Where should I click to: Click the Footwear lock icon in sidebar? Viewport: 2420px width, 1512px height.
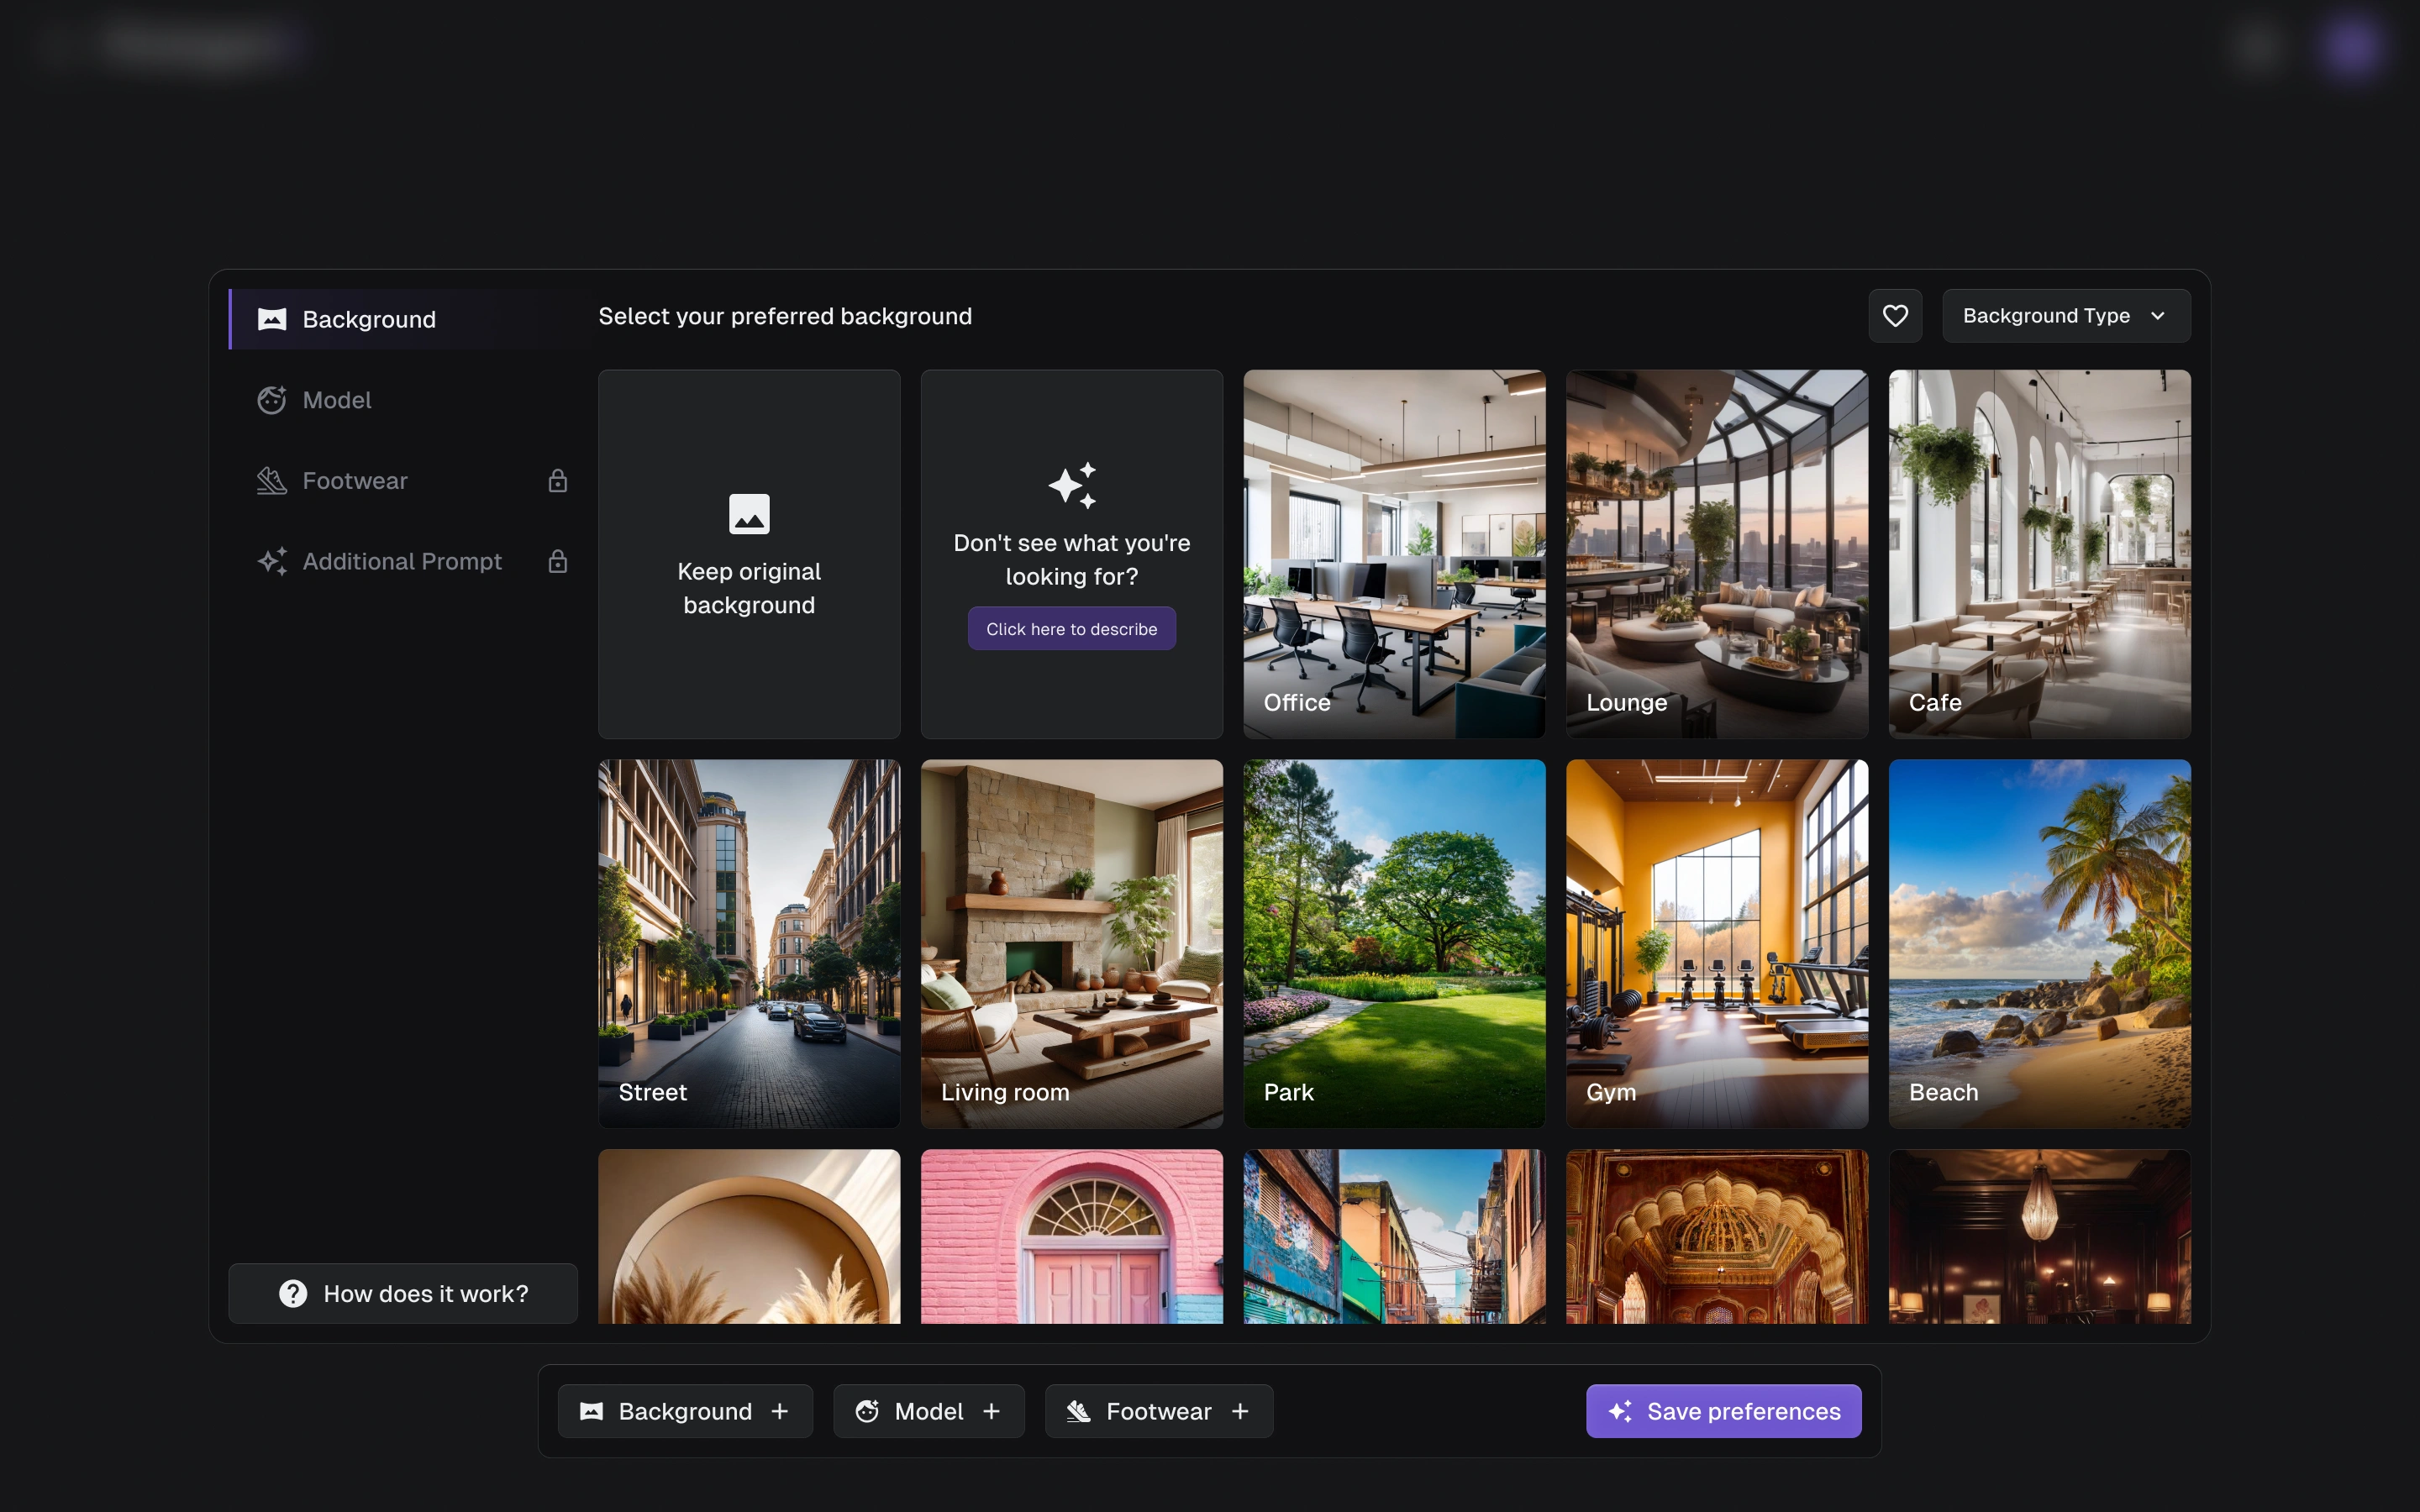tap(558, 481)
